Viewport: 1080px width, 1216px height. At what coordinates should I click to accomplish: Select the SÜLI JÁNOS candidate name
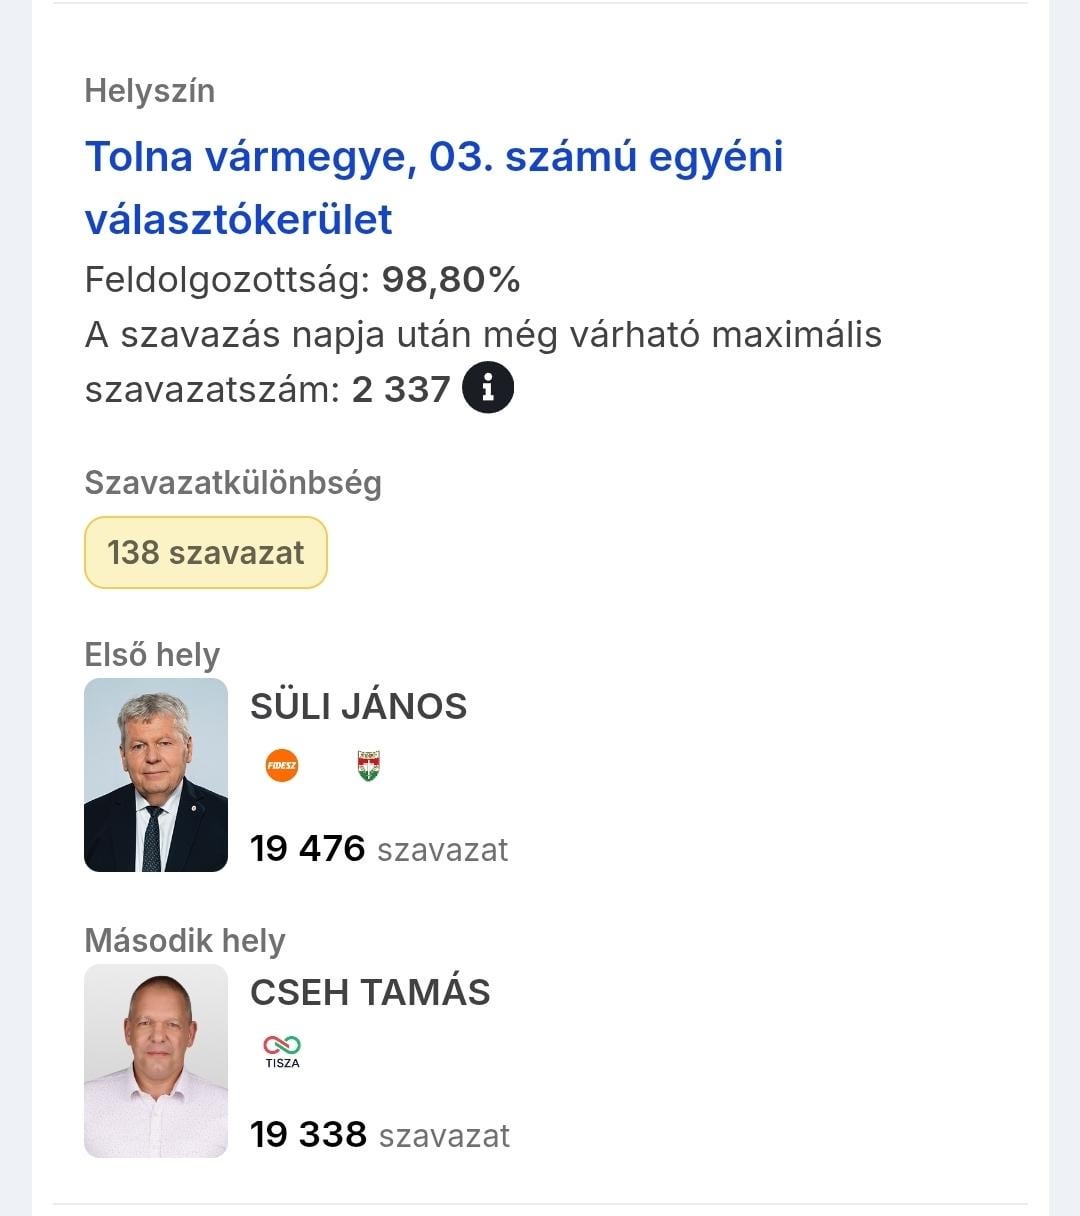(x=358, y=707)
